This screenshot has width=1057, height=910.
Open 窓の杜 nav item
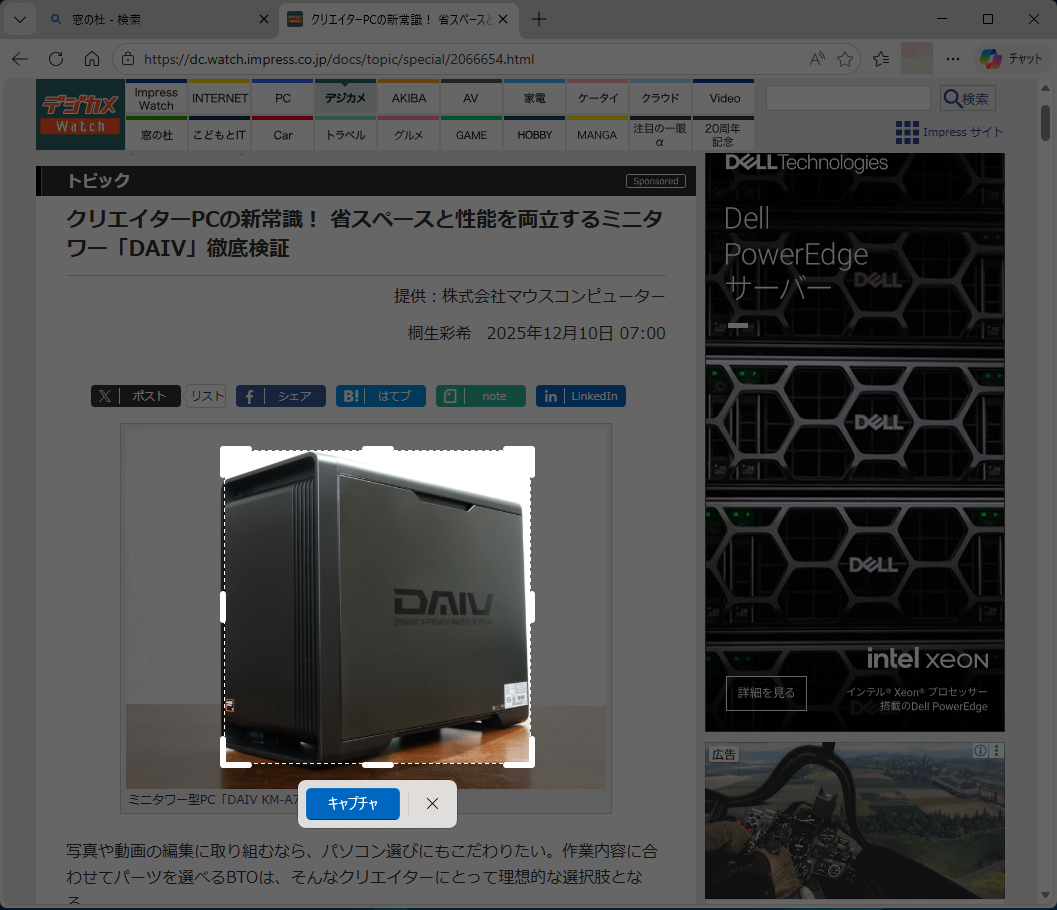(156, 134)
